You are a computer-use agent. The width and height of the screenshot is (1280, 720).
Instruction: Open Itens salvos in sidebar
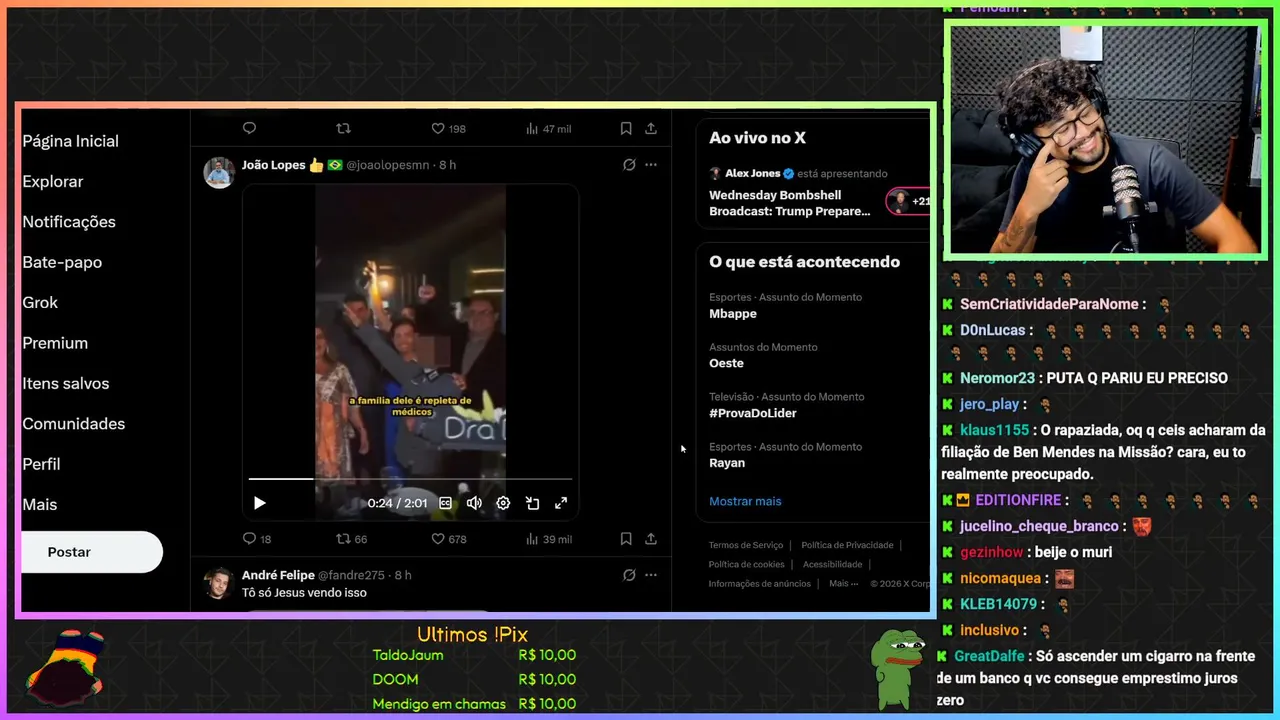coord(66,383)
